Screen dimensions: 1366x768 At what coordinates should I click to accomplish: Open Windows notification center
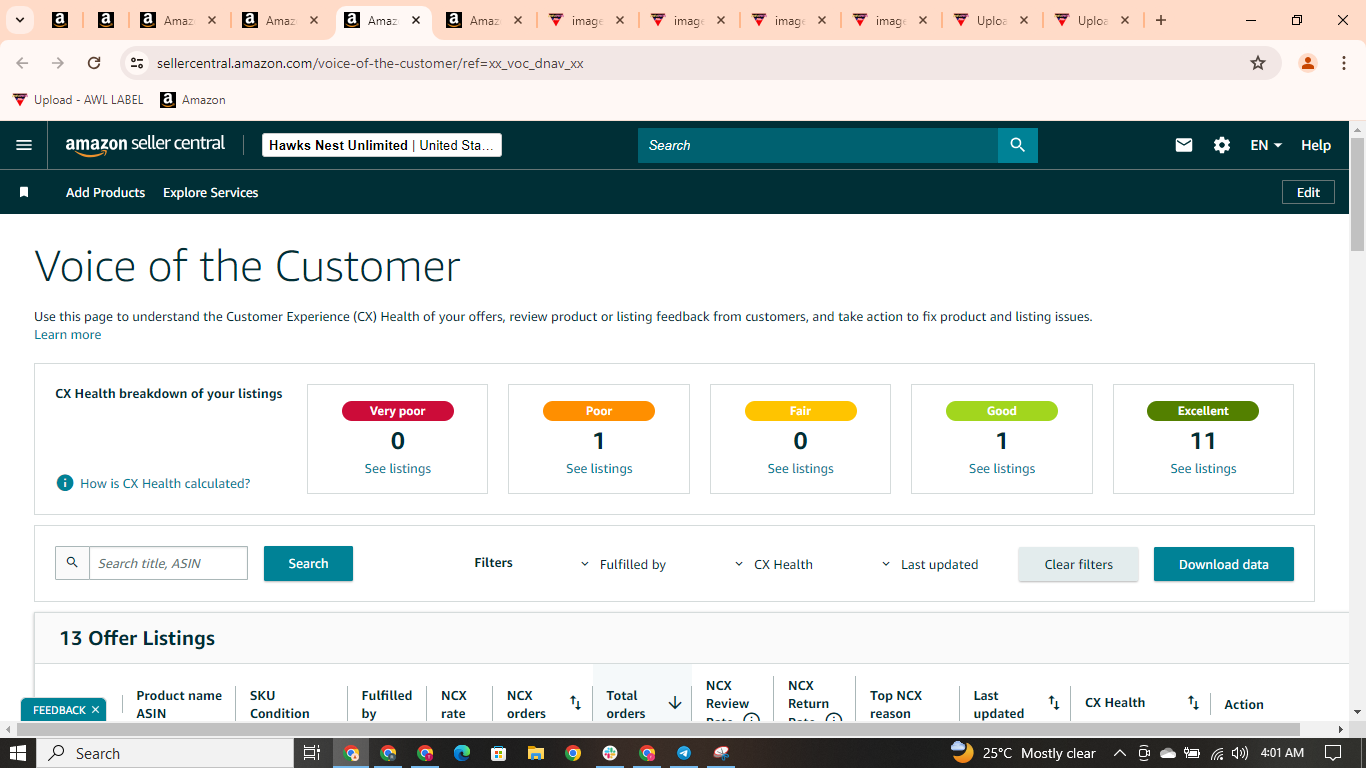click(x=1333, y=753)
